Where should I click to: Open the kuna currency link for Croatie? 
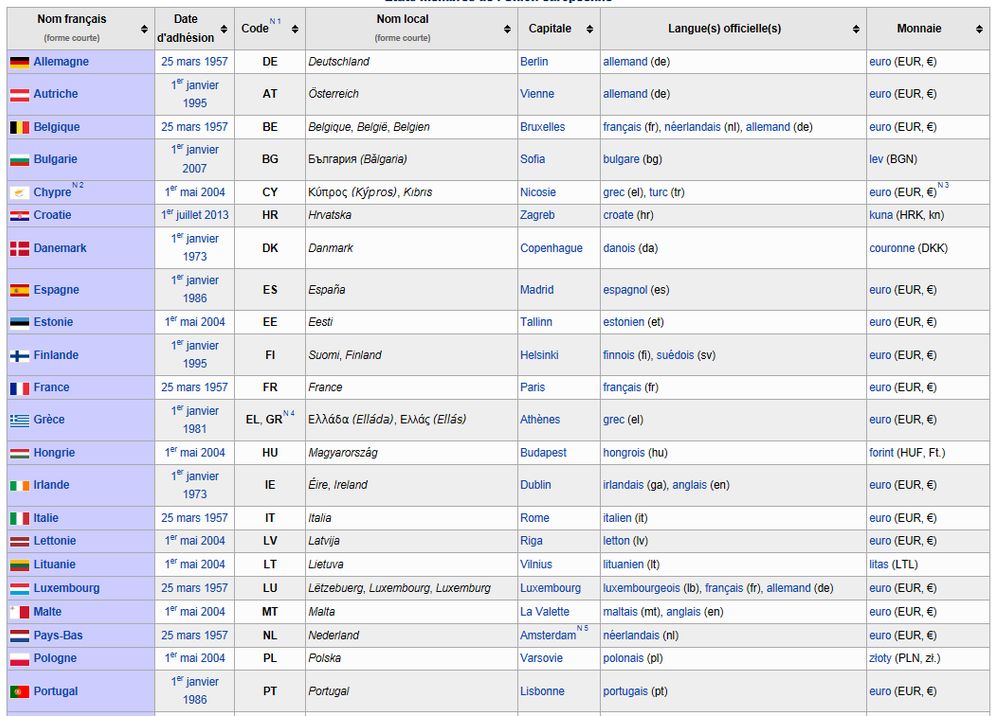(881, 215)
